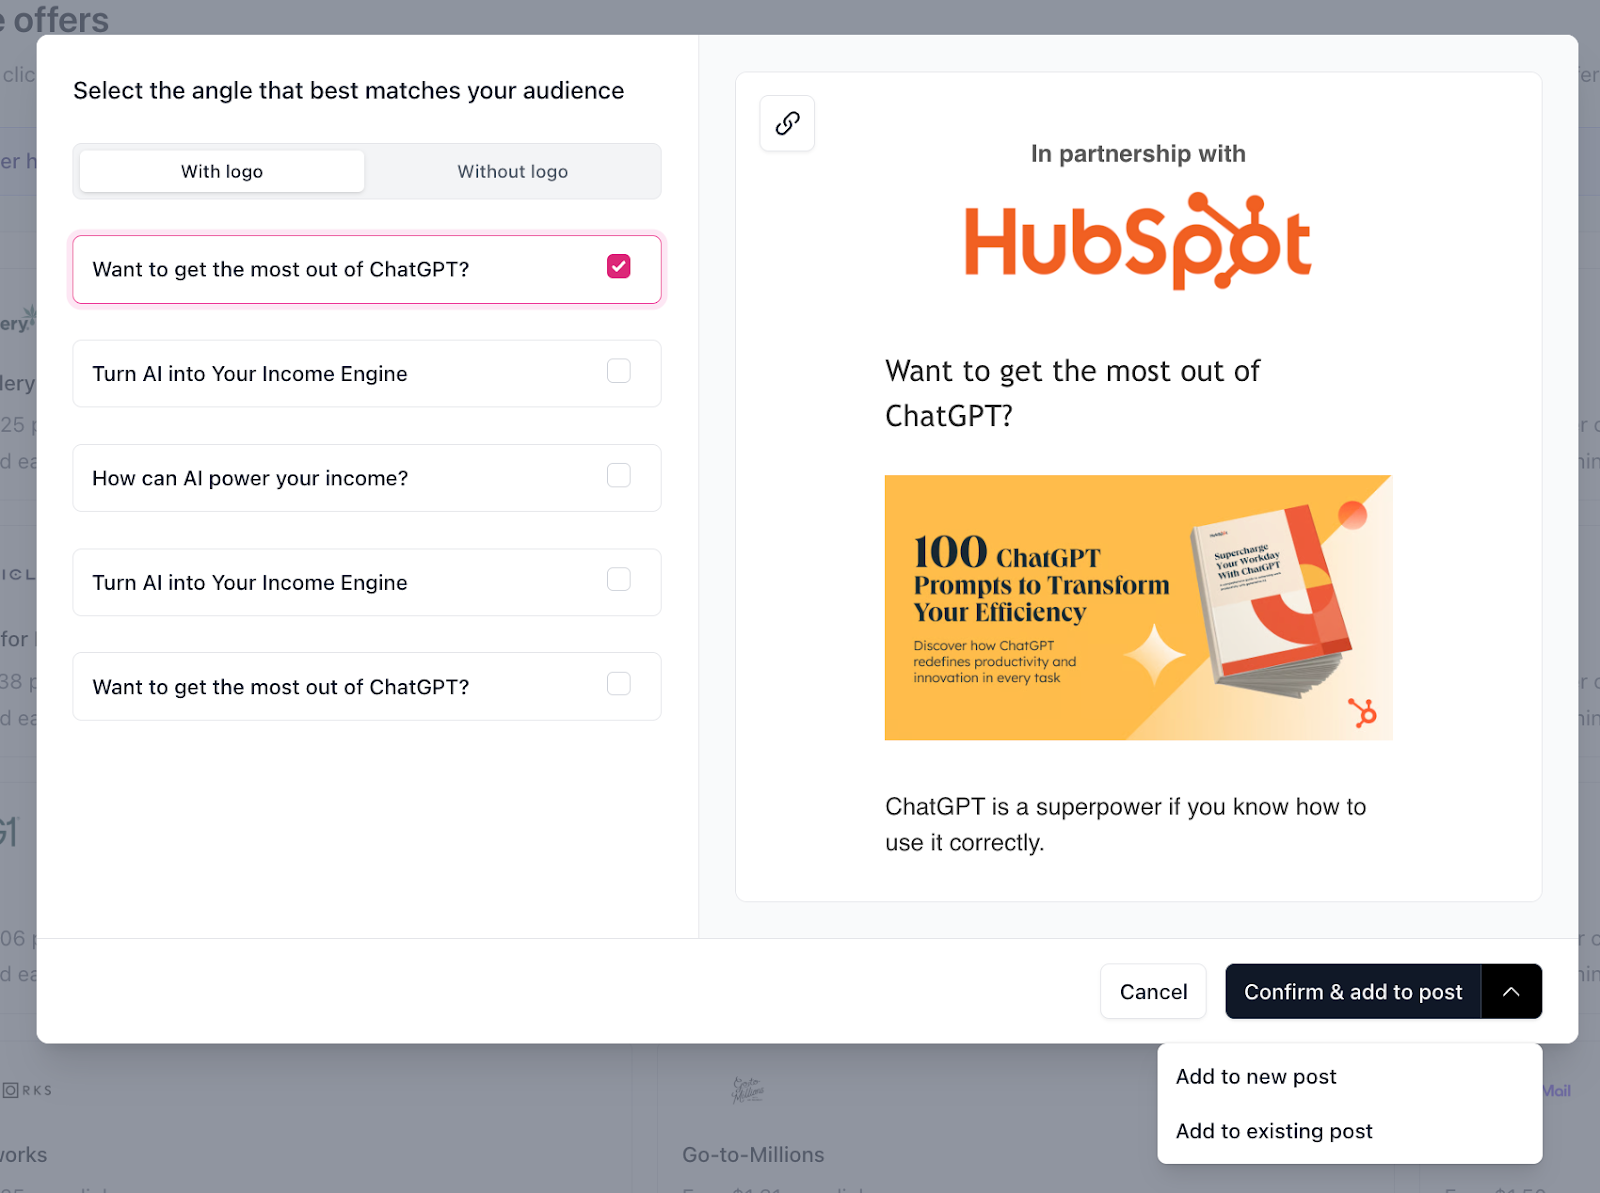
Task: Collapse the Confirm button chevron dropdown
Action: pos(1511,991)
